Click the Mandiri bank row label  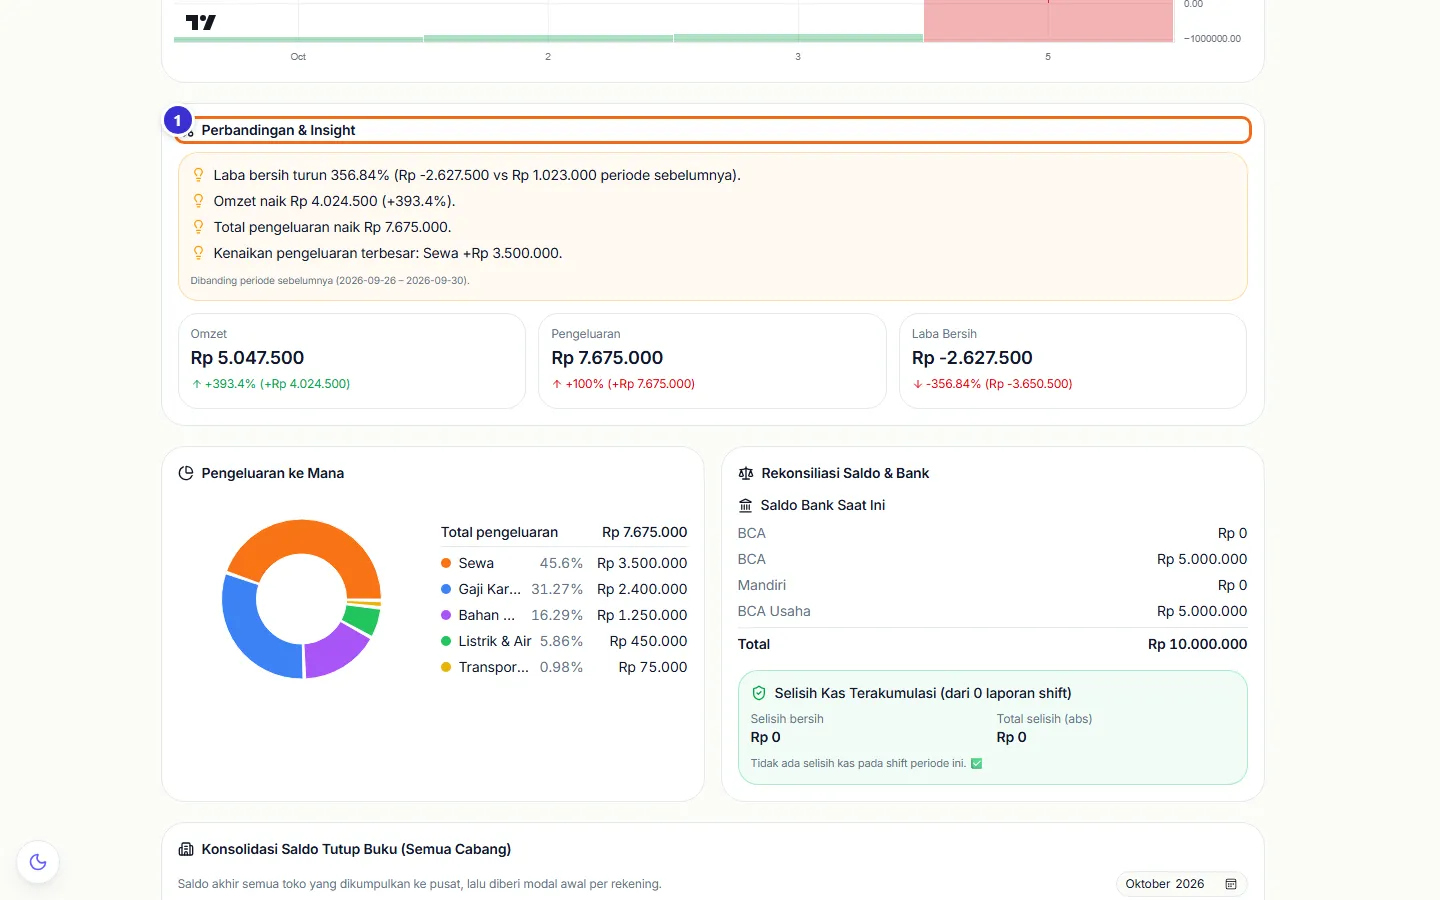click(762, 585)
